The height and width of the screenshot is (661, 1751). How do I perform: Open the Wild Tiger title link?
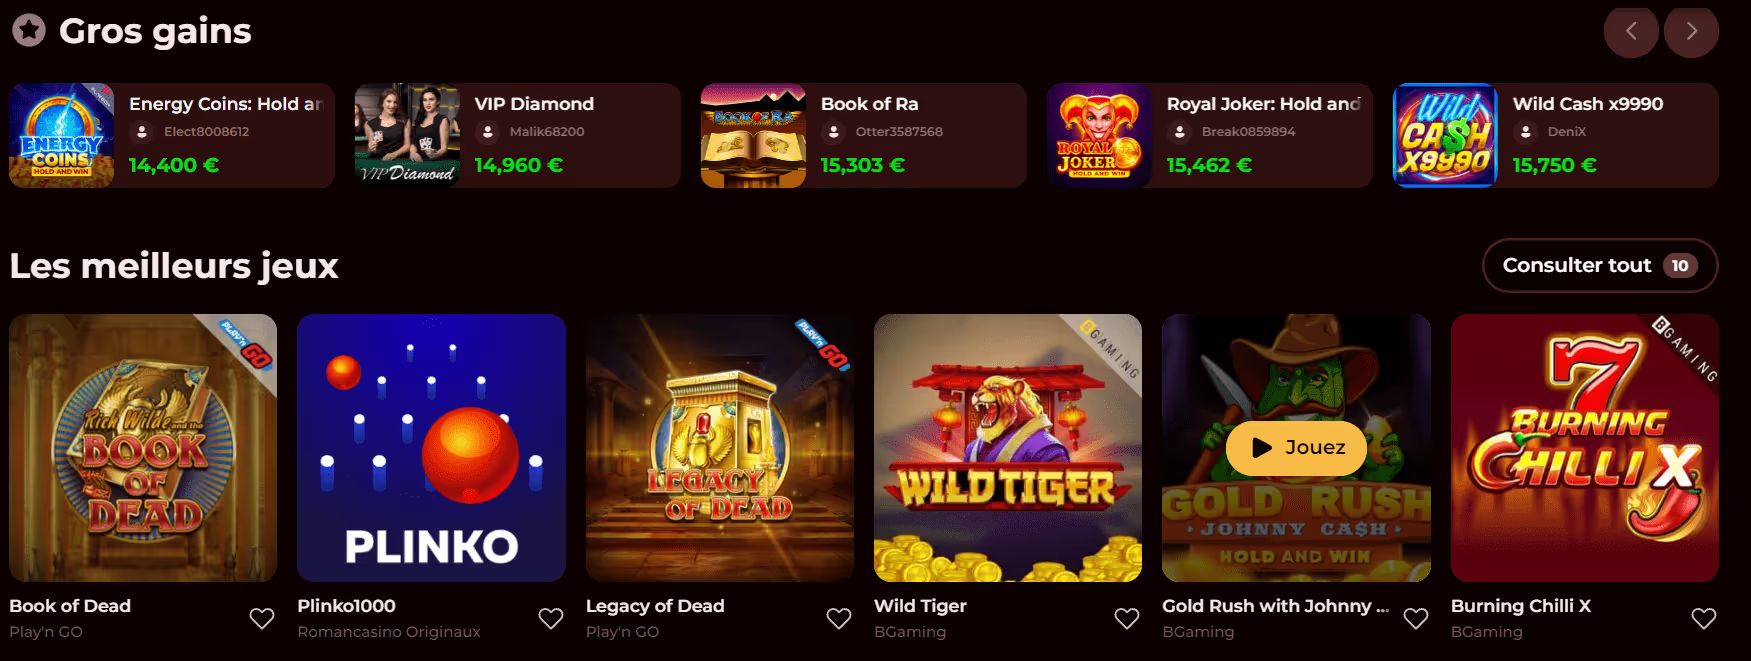click(920, 606)
